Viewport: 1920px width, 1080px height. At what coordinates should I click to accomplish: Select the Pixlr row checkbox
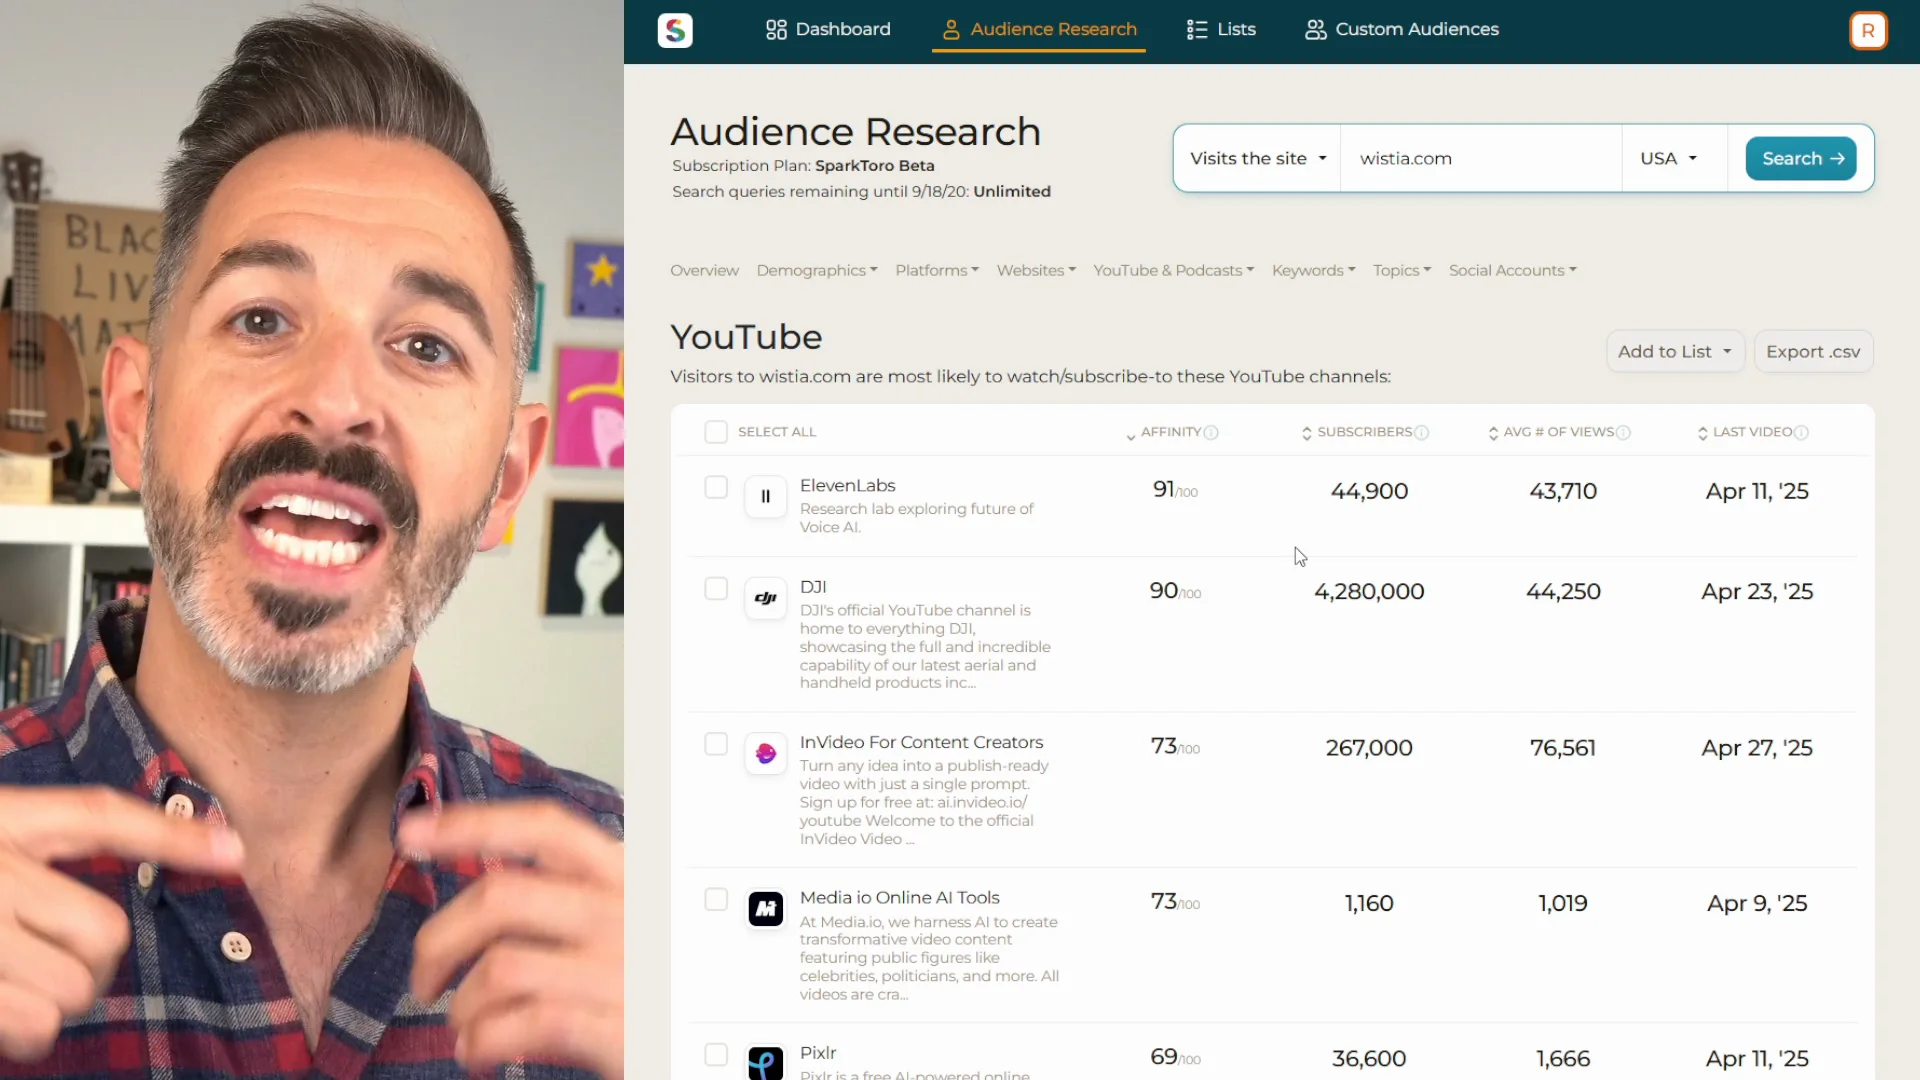(716, 1055)
